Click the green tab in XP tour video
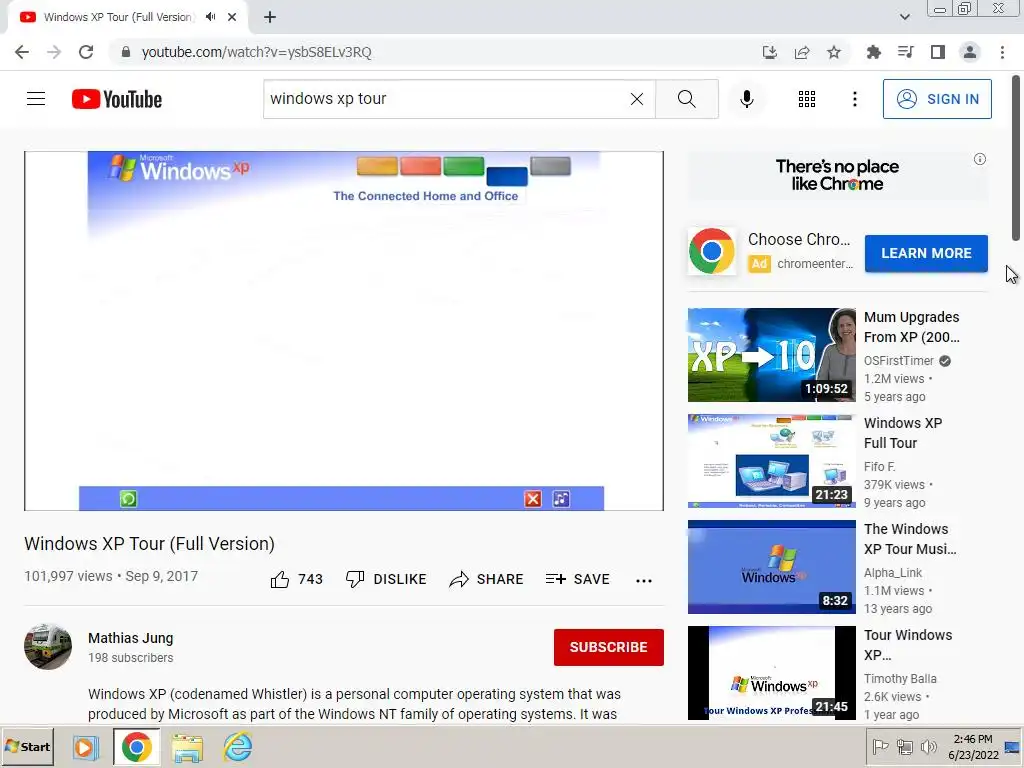 point(464,166)
